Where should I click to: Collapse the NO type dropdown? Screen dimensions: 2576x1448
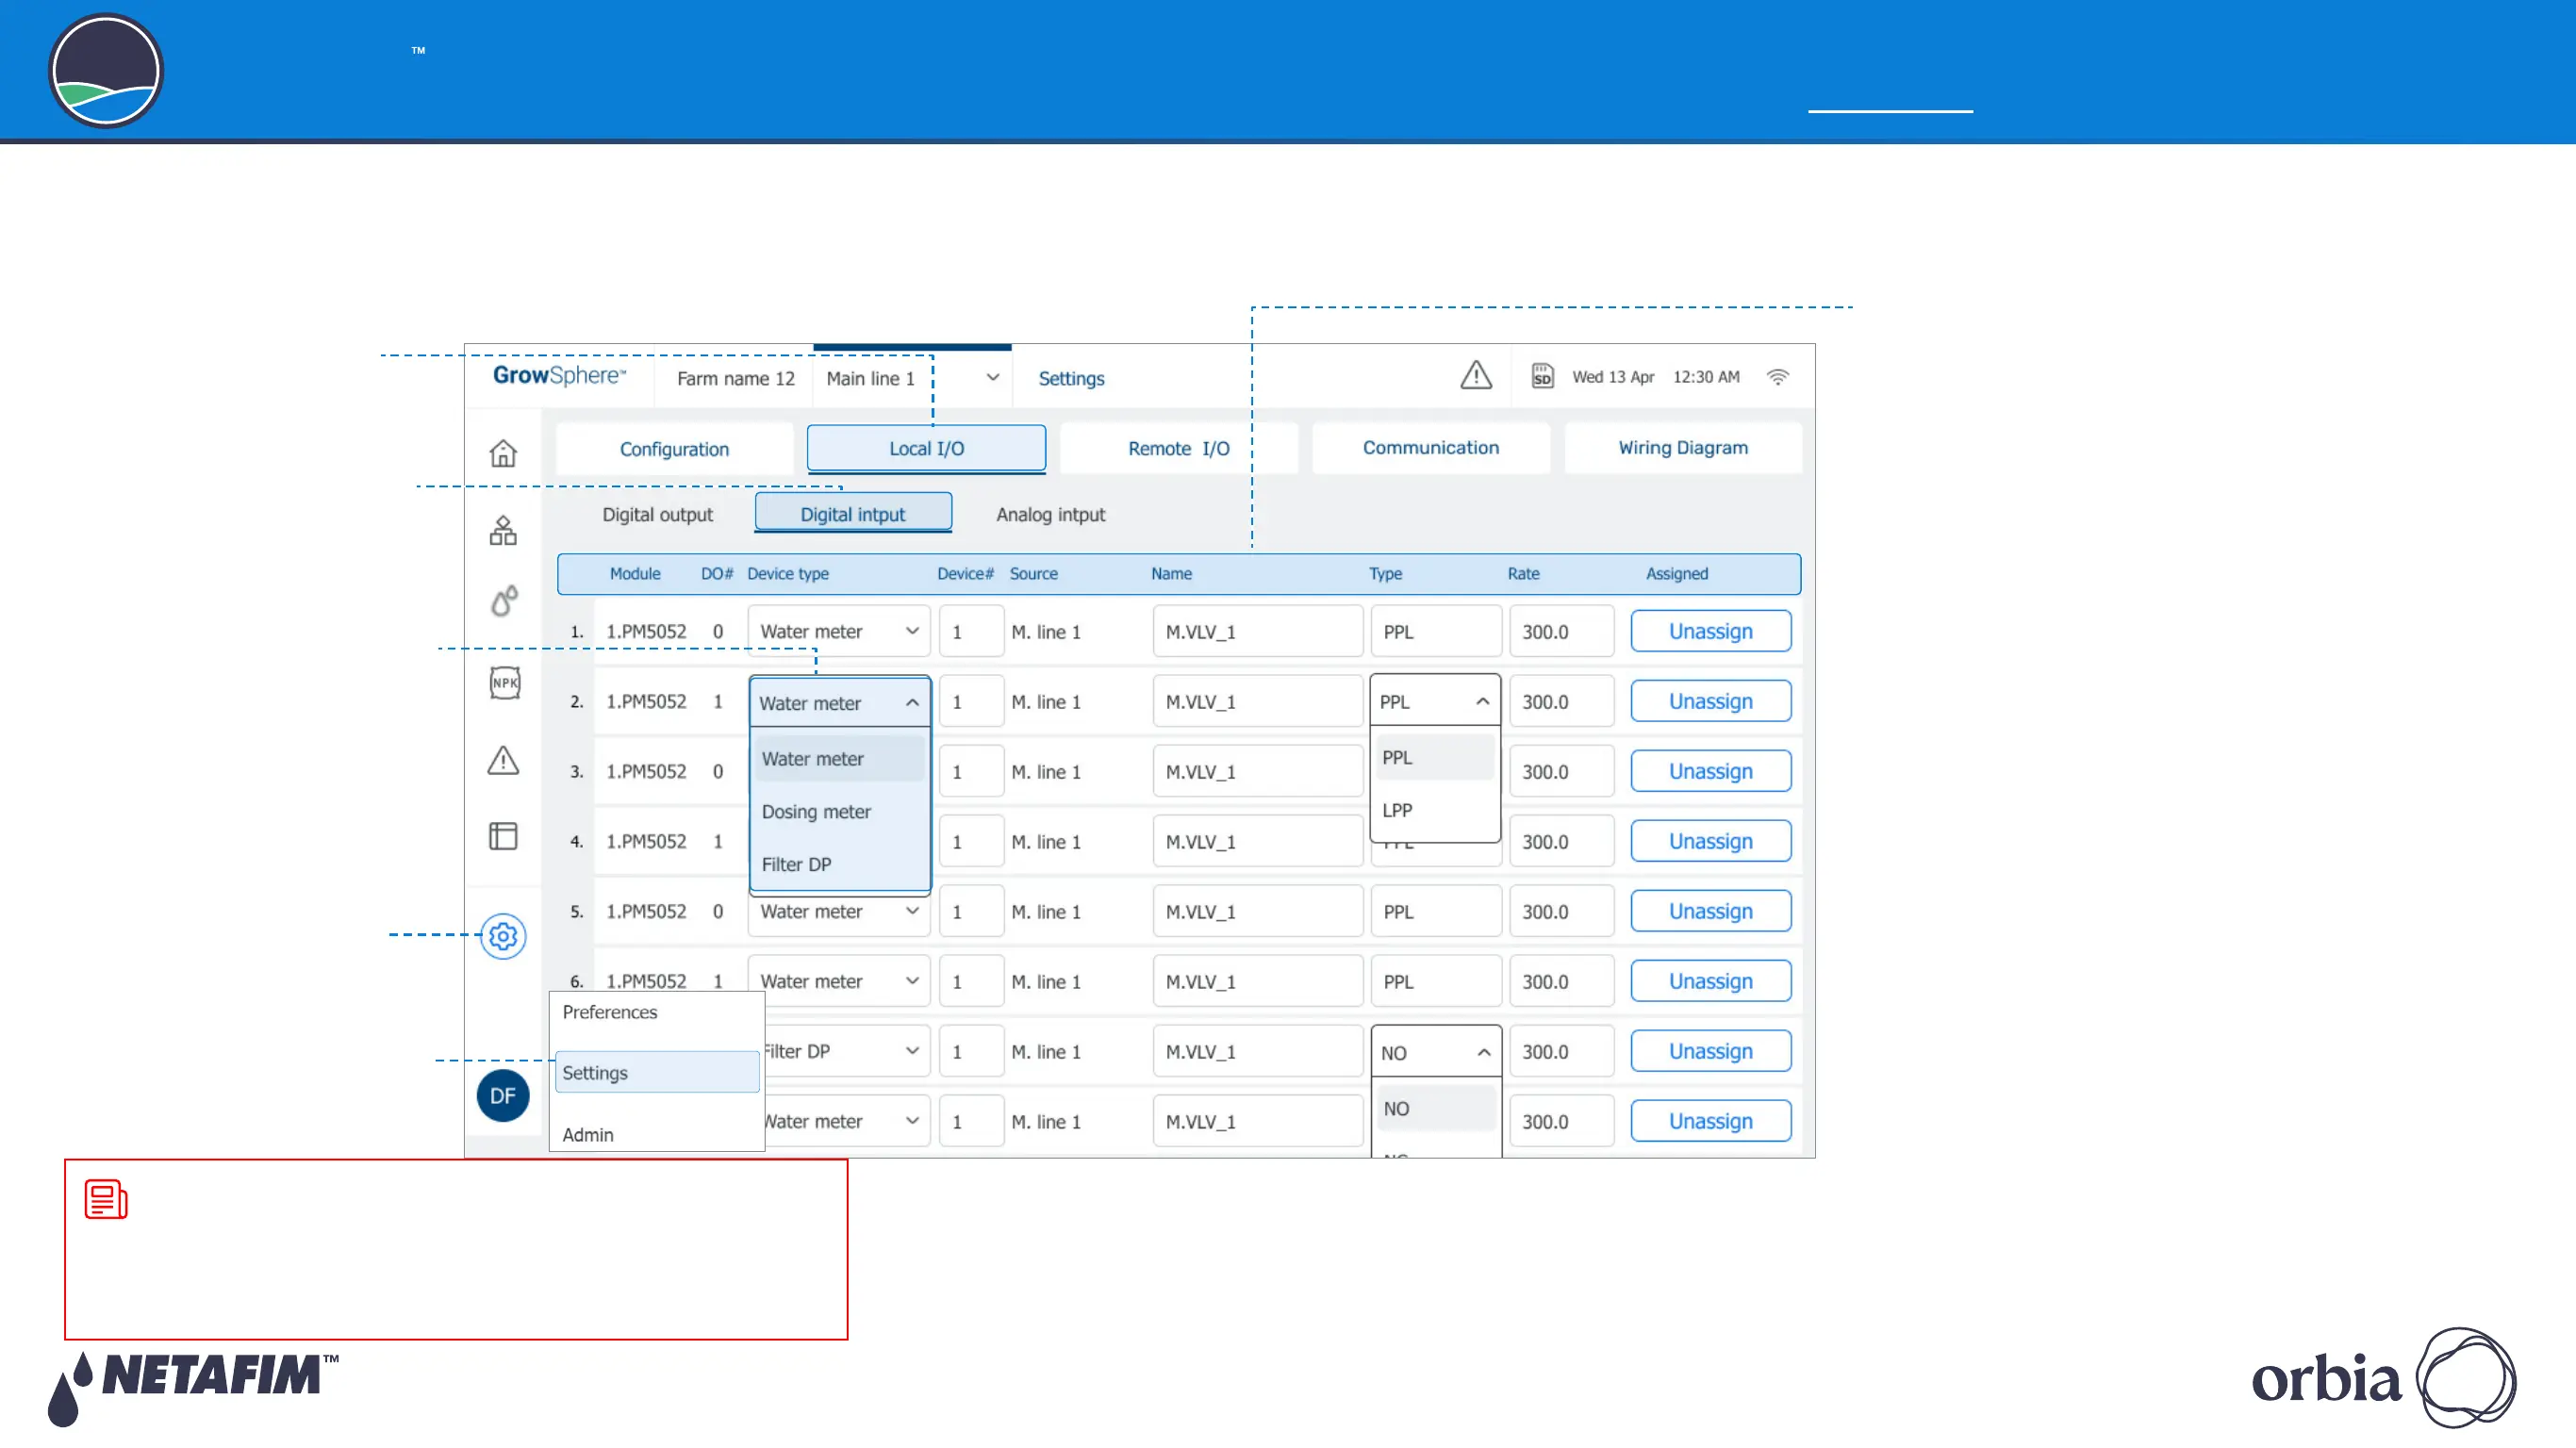coord(1436,1052)
